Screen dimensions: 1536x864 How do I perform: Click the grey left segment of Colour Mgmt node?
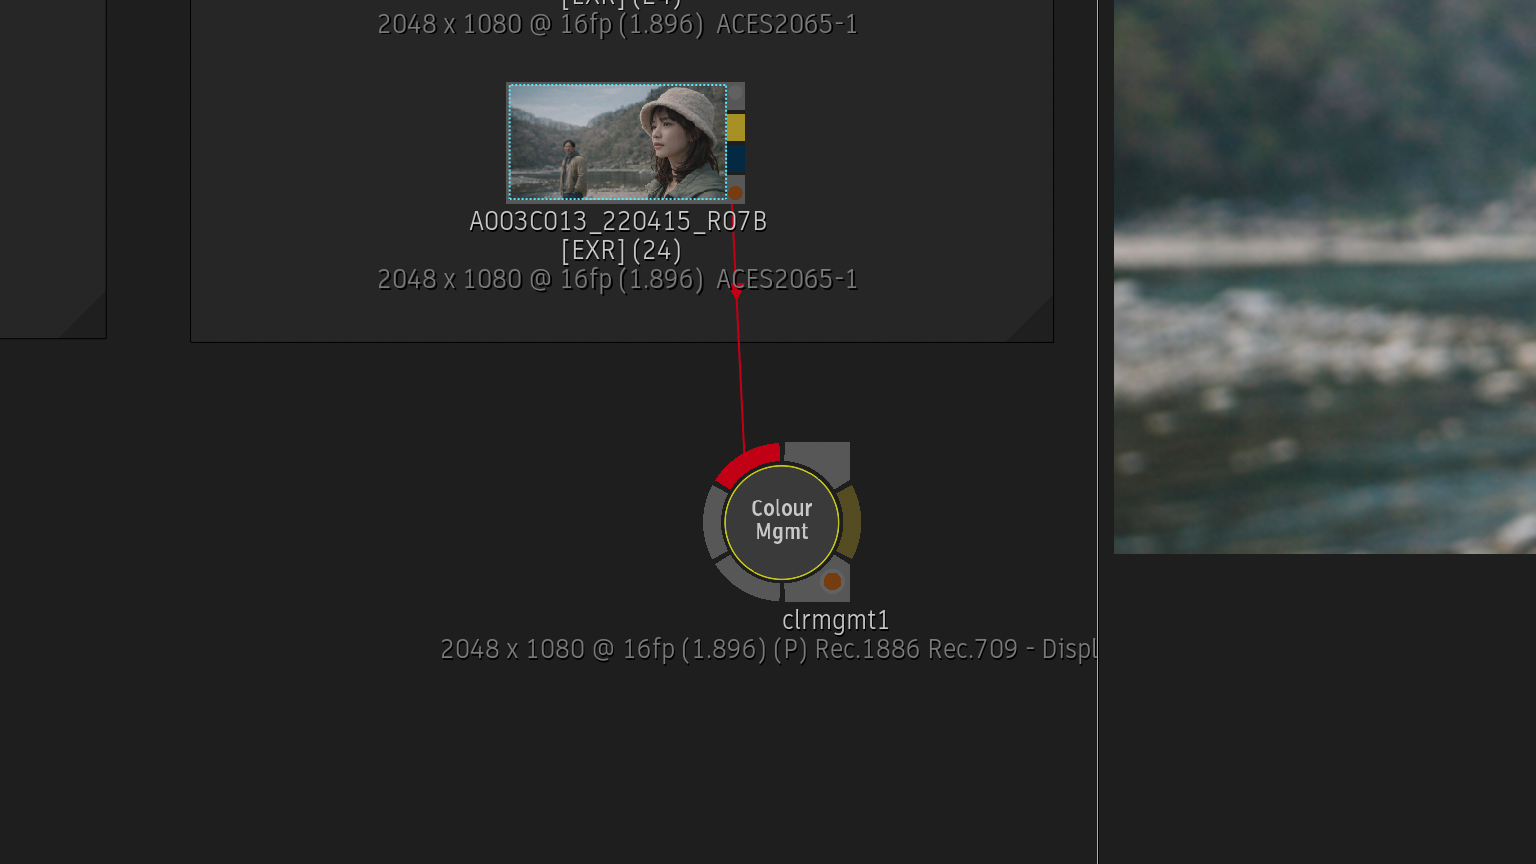(x=714, y=522)
